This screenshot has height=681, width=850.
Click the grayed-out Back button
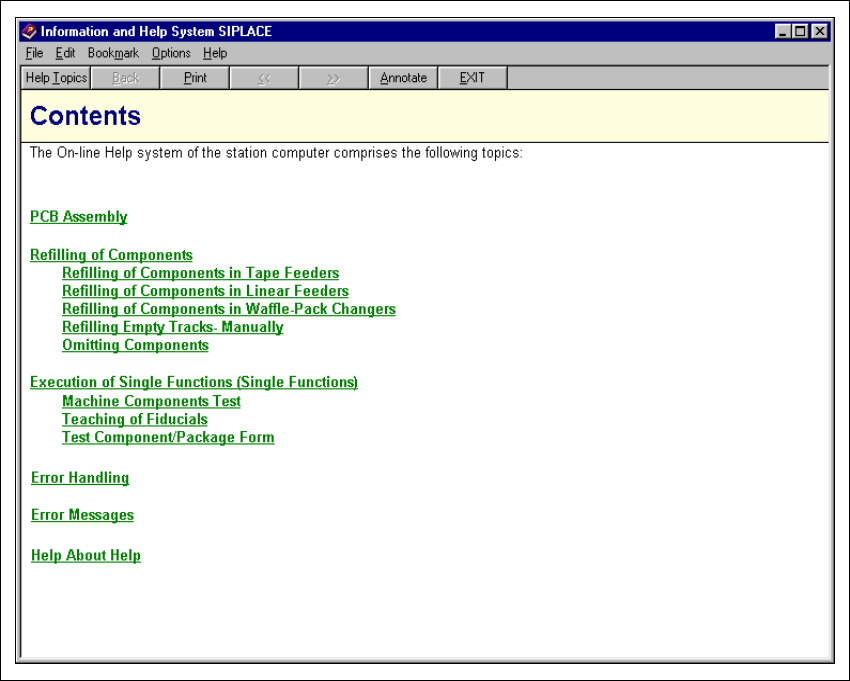126,78
